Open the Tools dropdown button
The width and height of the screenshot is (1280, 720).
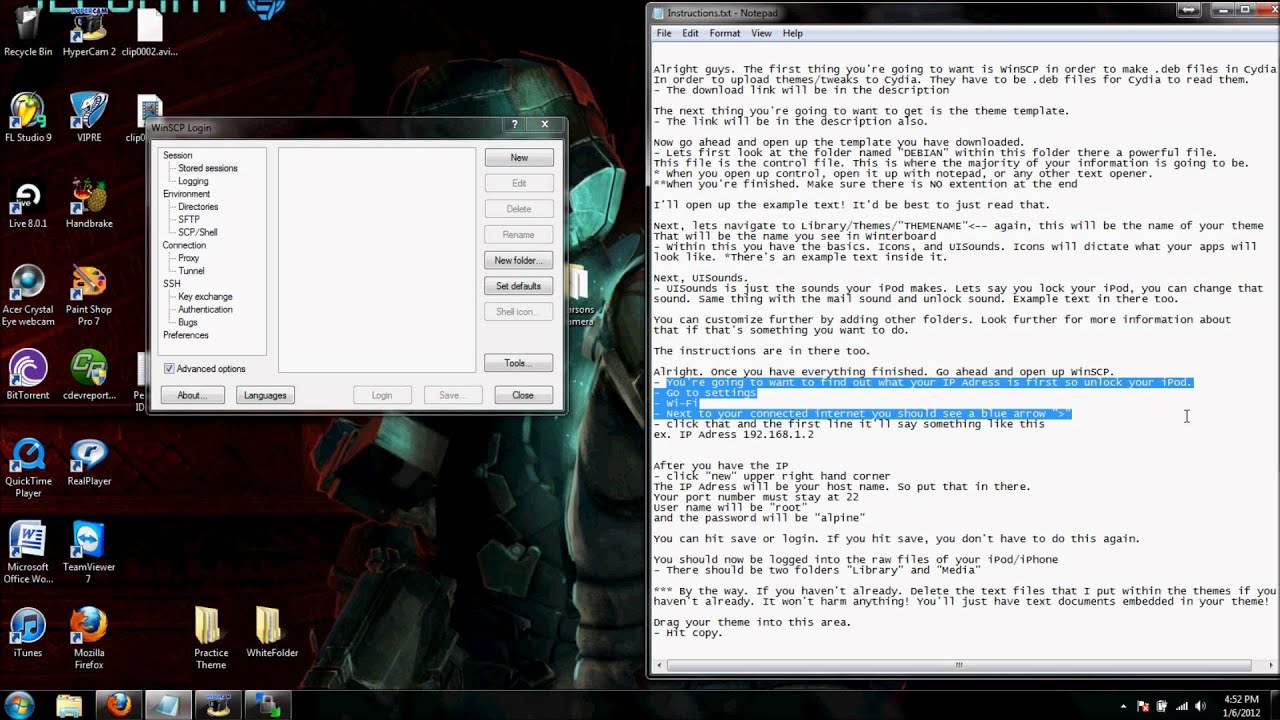point(519,363)
